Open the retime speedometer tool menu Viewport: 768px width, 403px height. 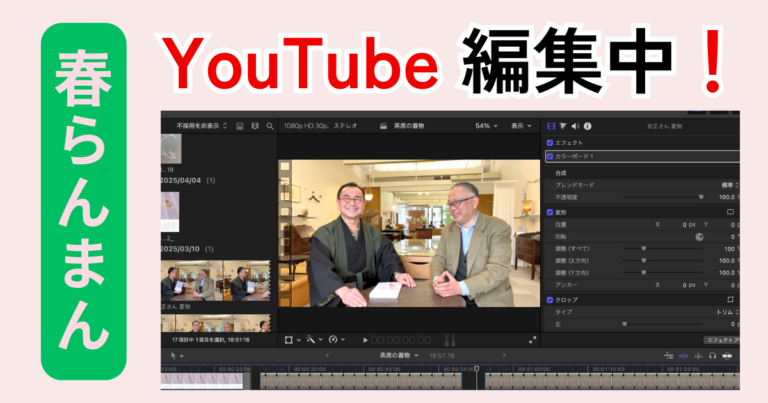pos(336,339)
